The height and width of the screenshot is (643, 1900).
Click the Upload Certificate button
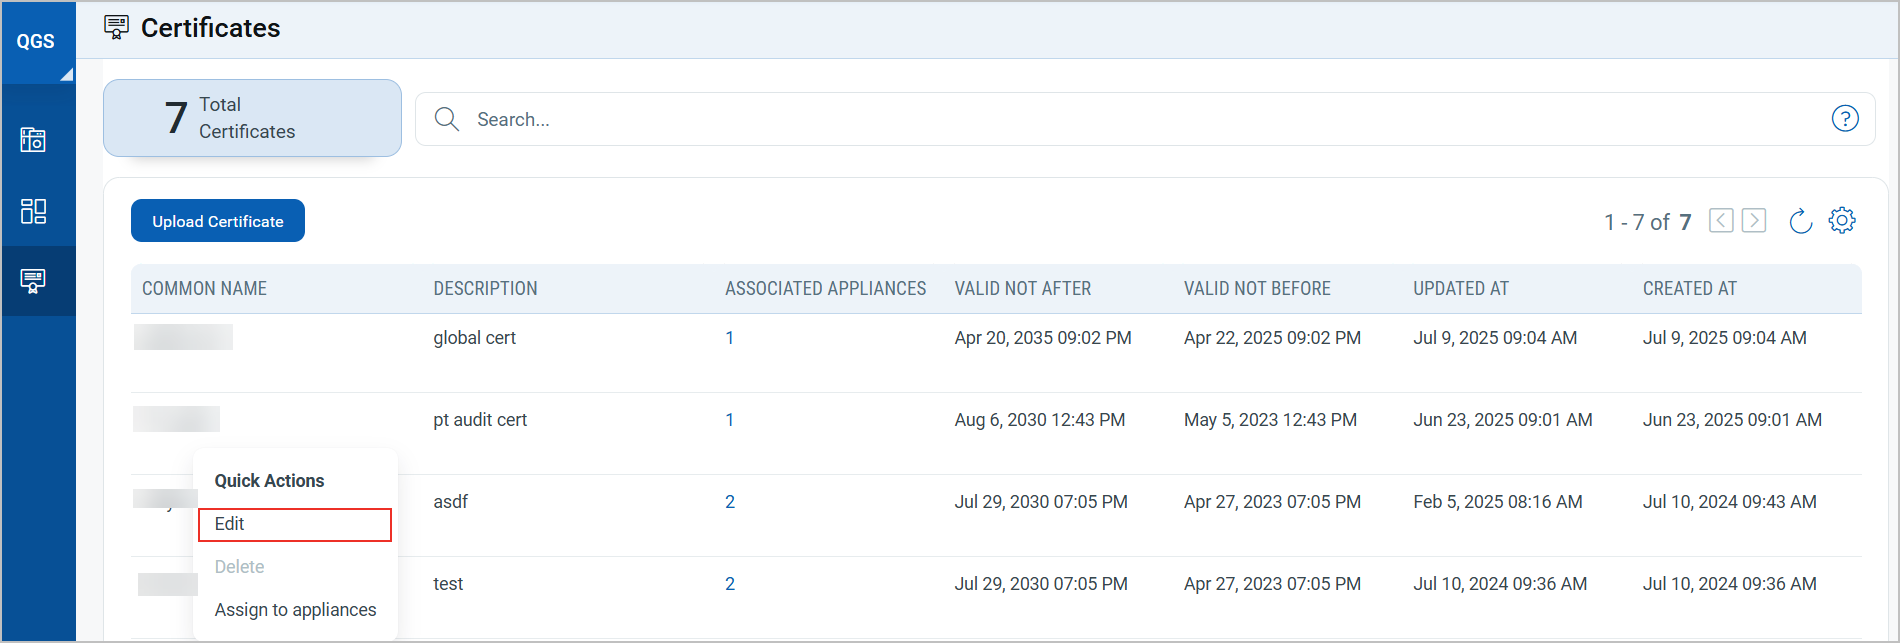point(218,221)
